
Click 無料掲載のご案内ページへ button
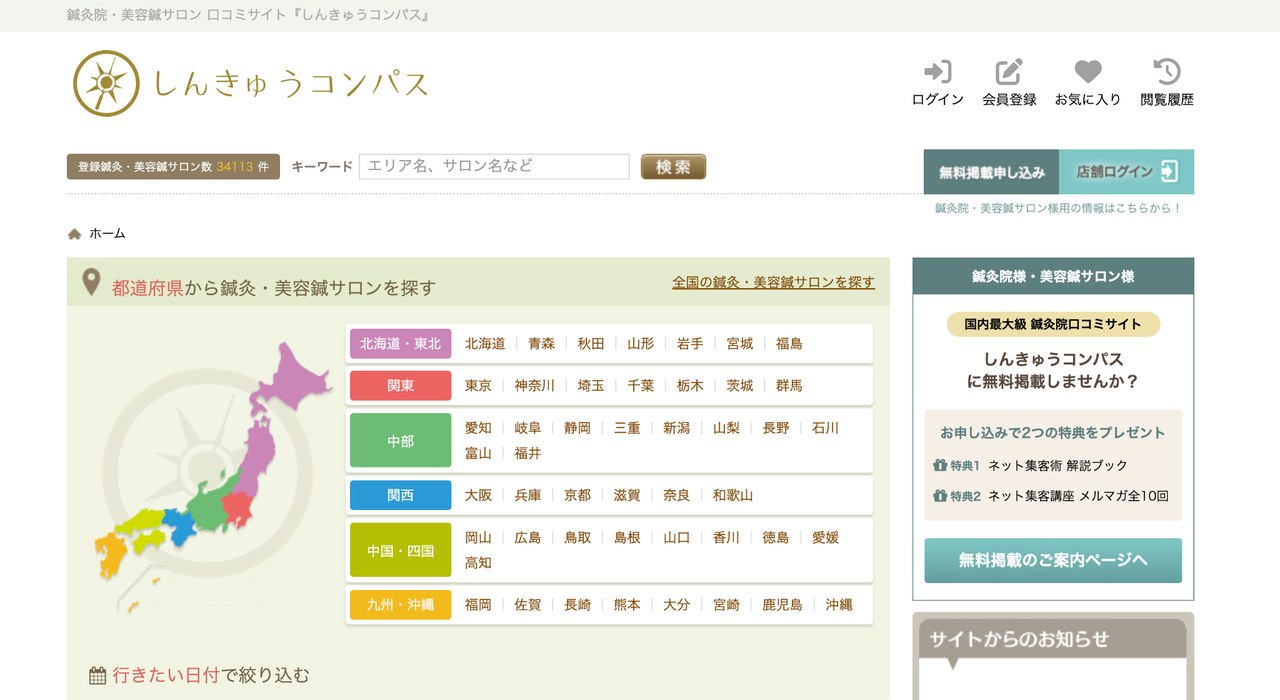click(x=1053, y=560)
